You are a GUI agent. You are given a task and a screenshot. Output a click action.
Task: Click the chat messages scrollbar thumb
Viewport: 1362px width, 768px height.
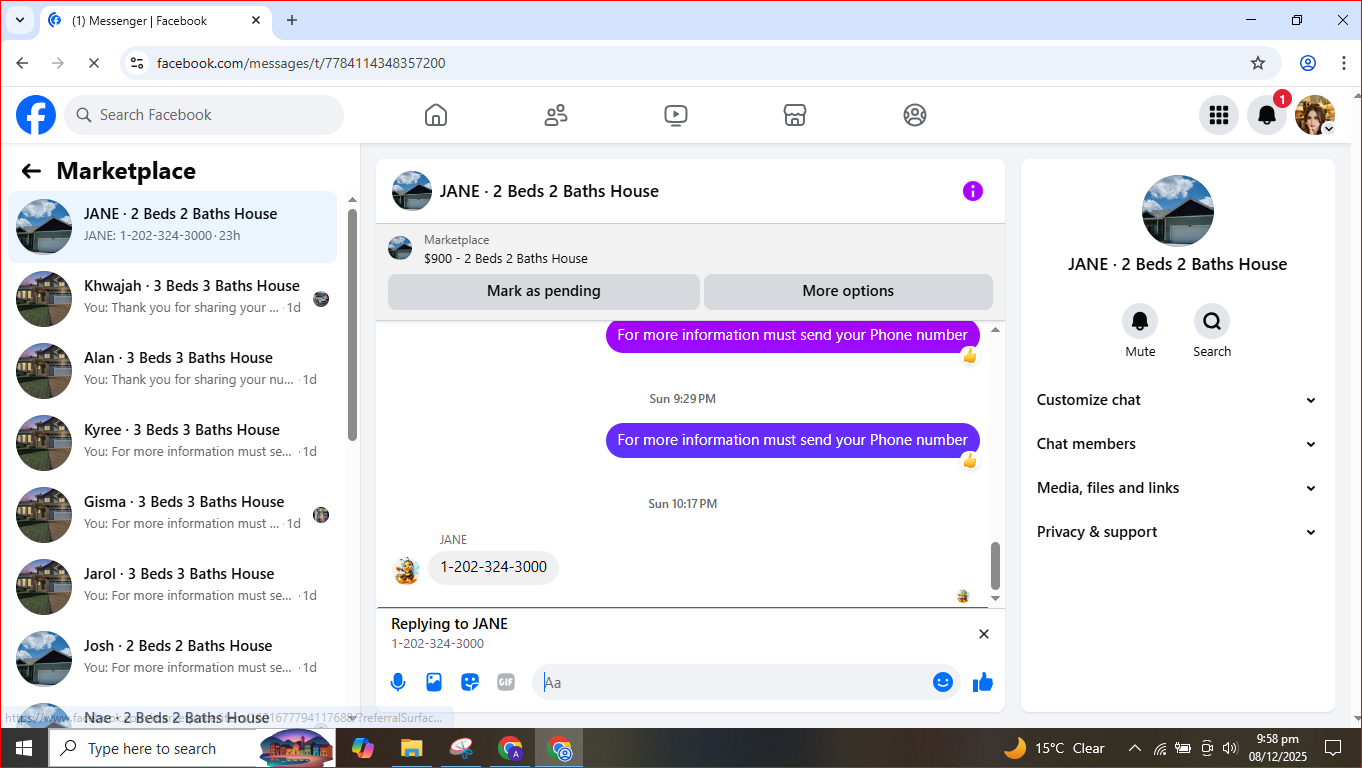tap(995, 566)
